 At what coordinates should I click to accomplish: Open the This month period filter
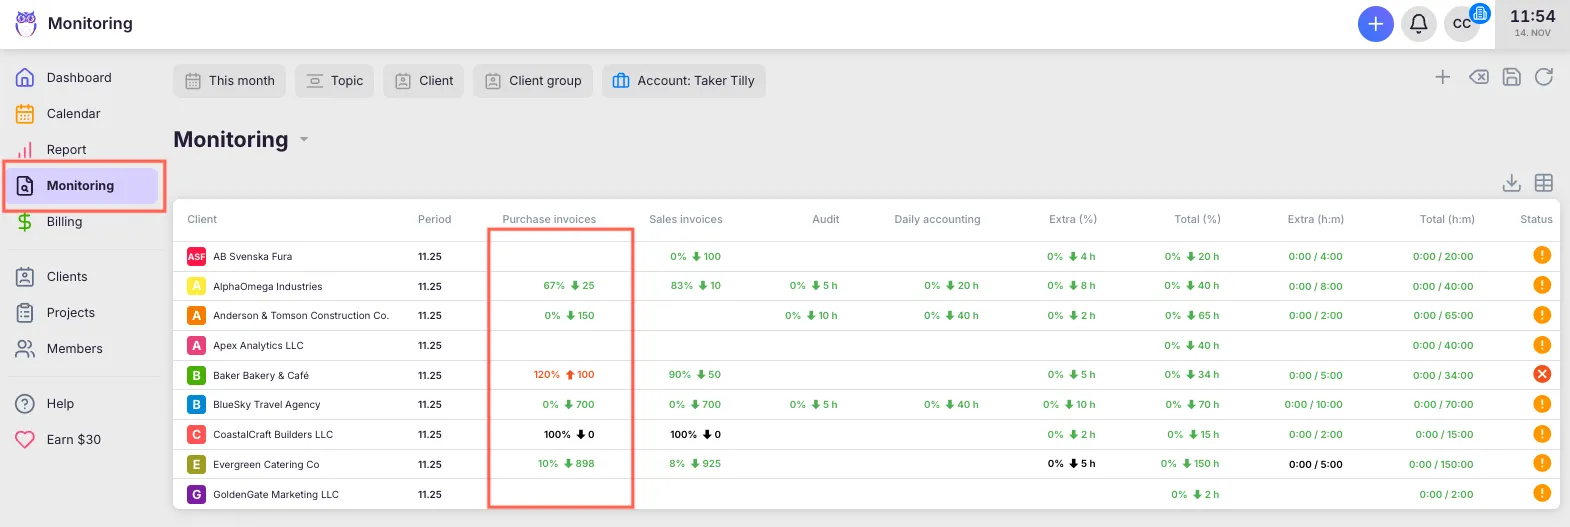click(230, 81)
